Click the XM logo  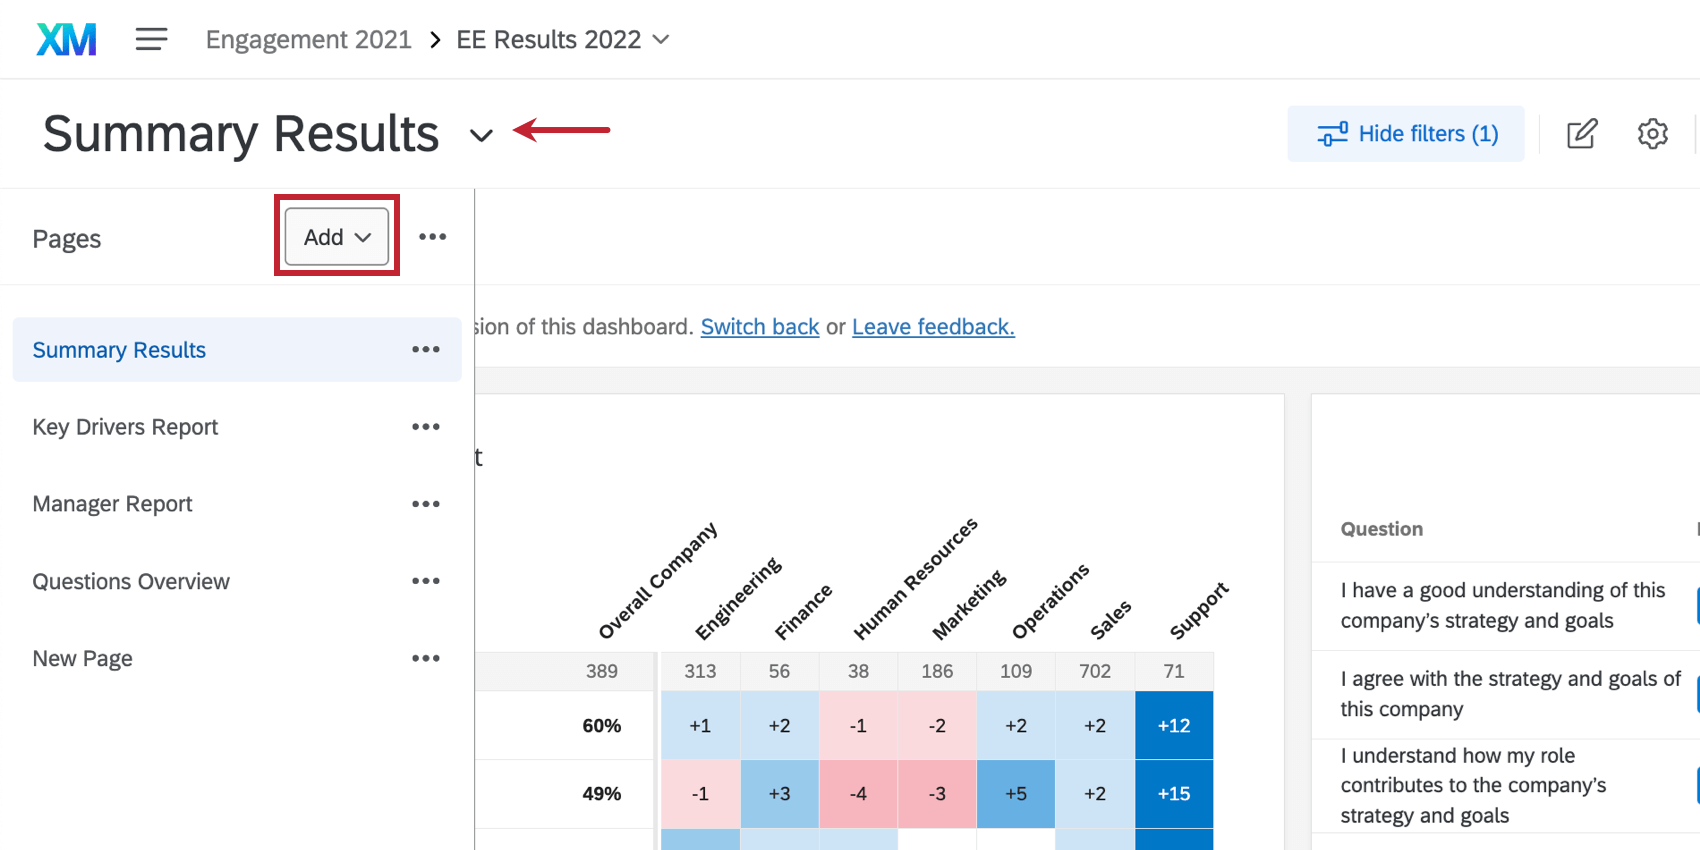65,39
